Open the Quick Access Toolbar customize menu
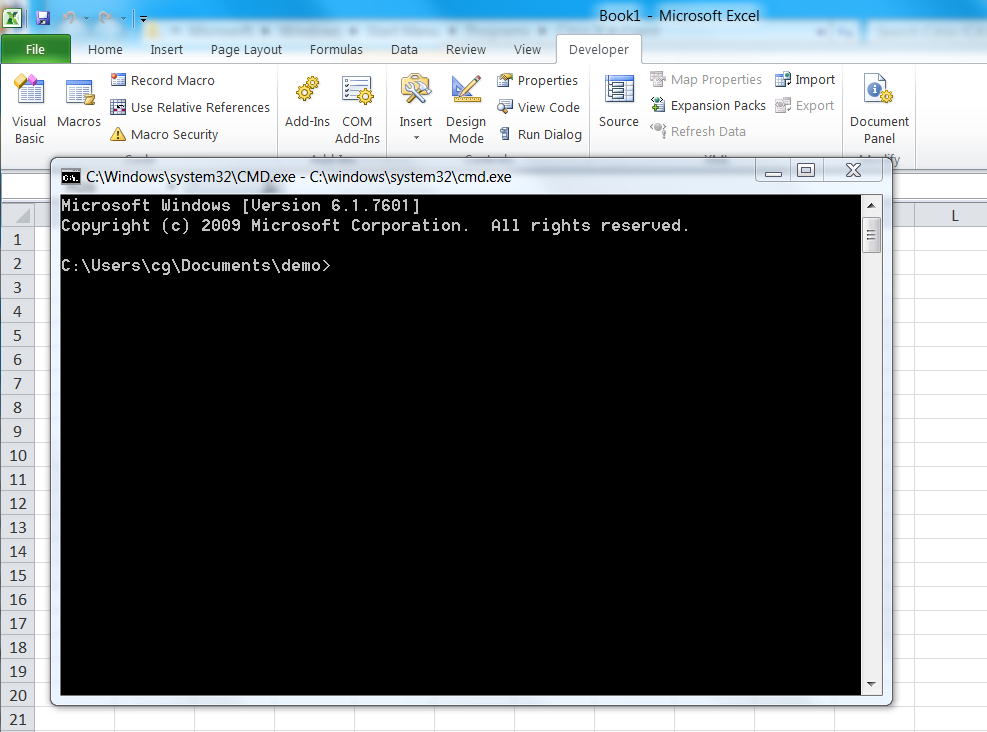Viewport: 987px width, 732px height. (141, 17)
